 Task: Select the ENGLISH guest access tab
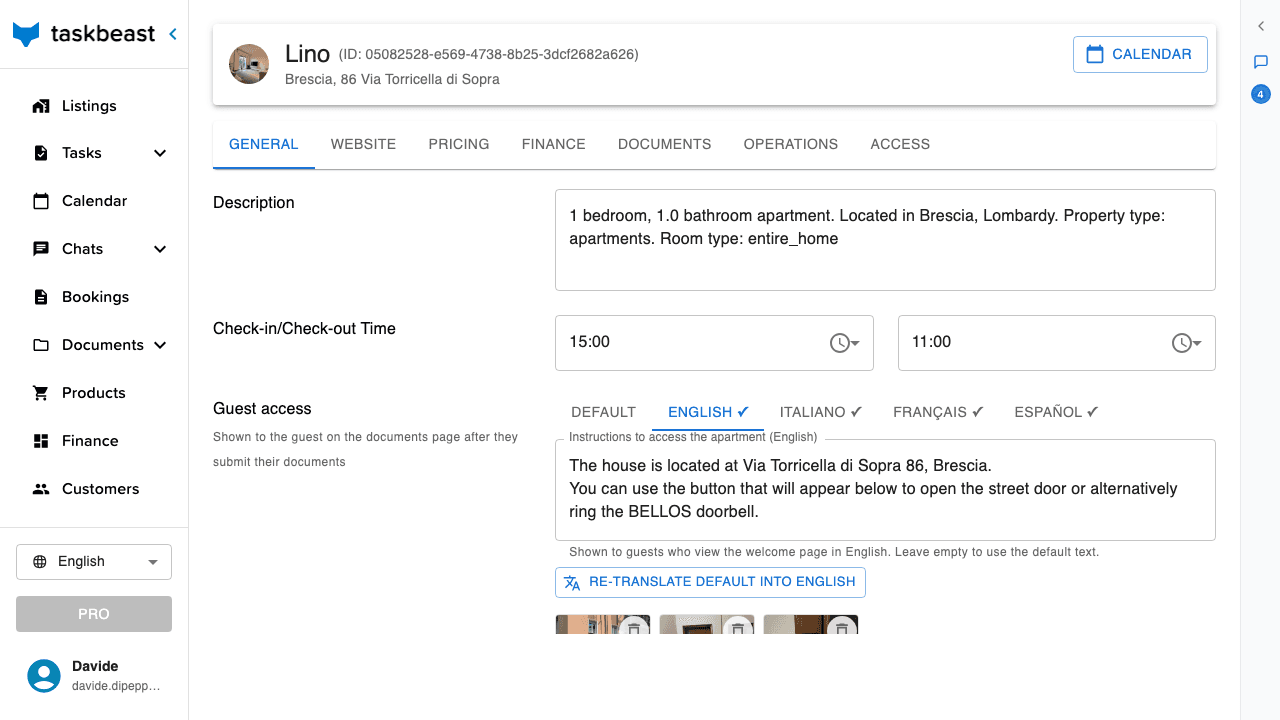(708, 412)
